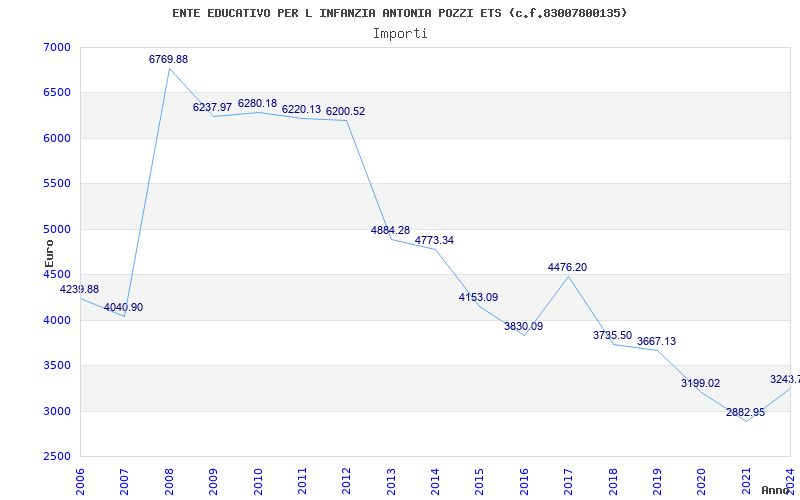Click the 2011 x-axis year label

[x=303, y=481]
